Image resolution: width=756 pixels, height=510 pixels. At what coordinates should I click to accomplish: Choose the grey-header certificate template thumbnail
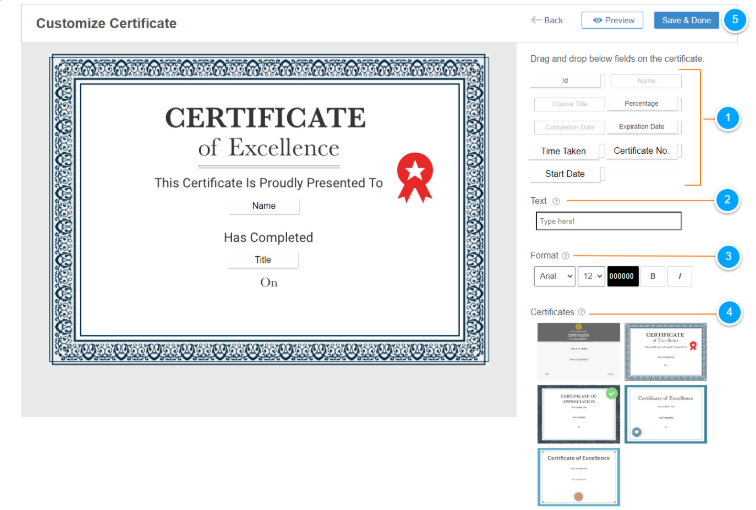578,350
